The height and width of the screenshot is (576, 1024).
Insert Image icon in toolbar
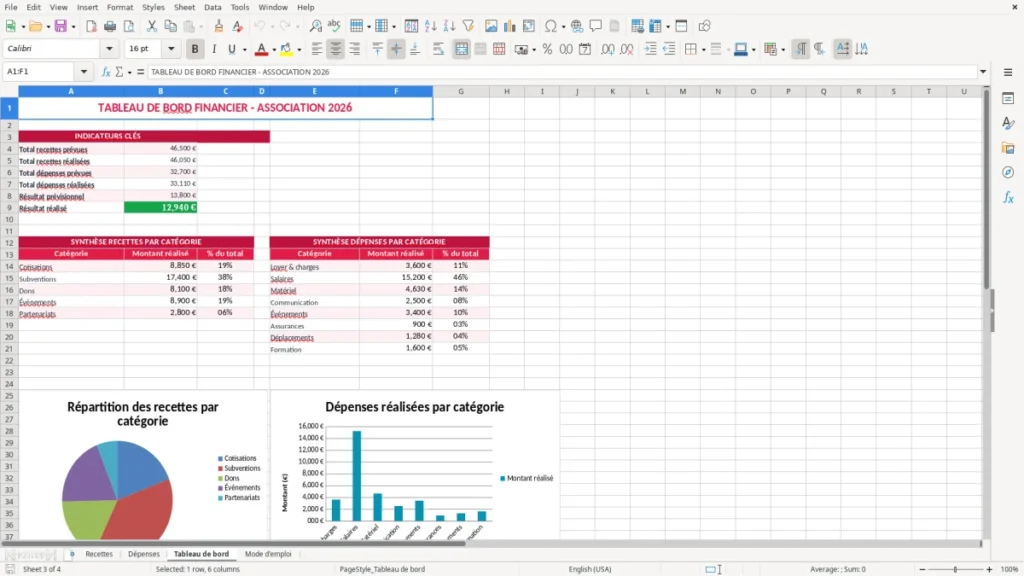point(491,26)
